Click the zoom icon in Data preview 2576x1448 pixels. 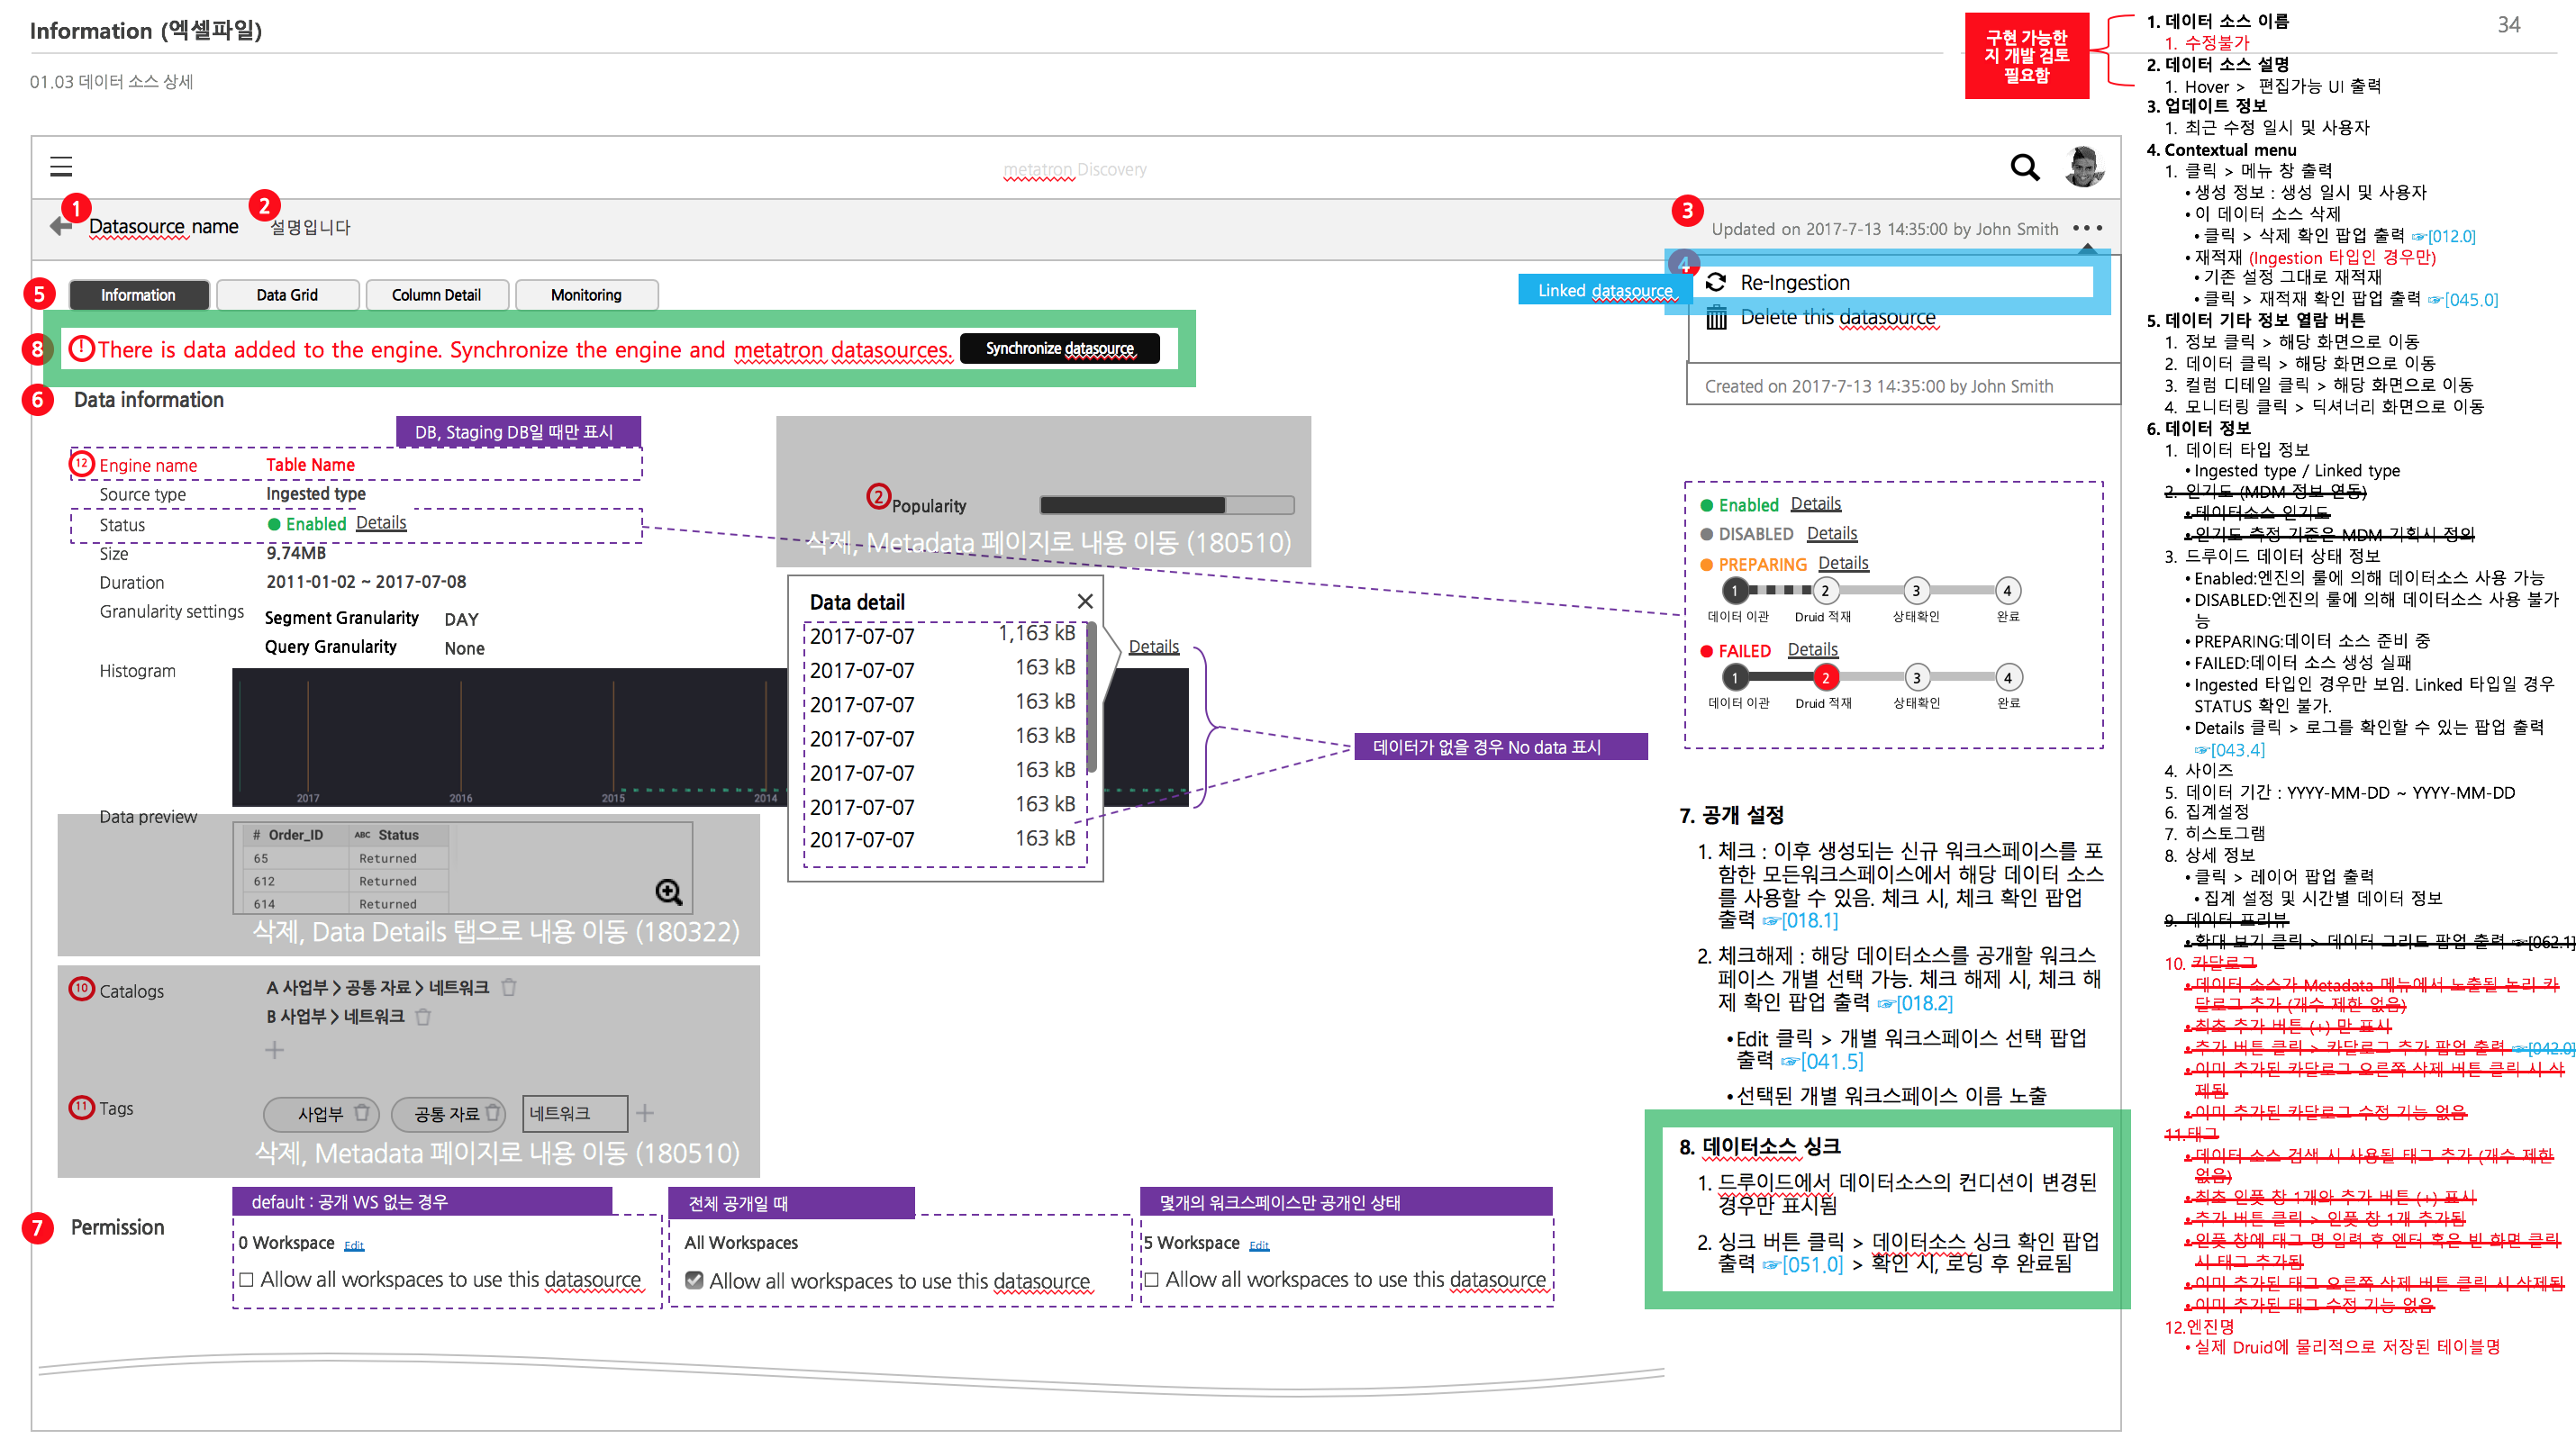click(x=669, y=892)
